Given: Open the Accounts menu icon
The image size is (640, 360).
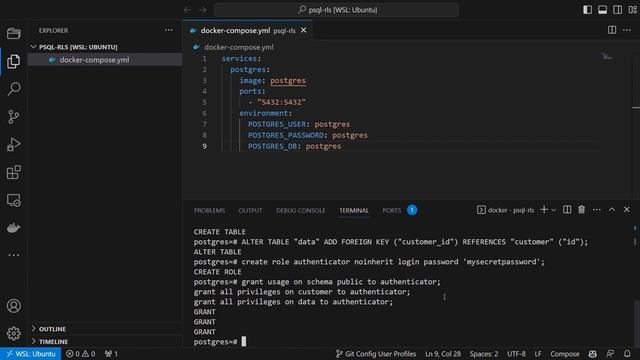Looking at the screenshot, I should click(x=13, y=306).
